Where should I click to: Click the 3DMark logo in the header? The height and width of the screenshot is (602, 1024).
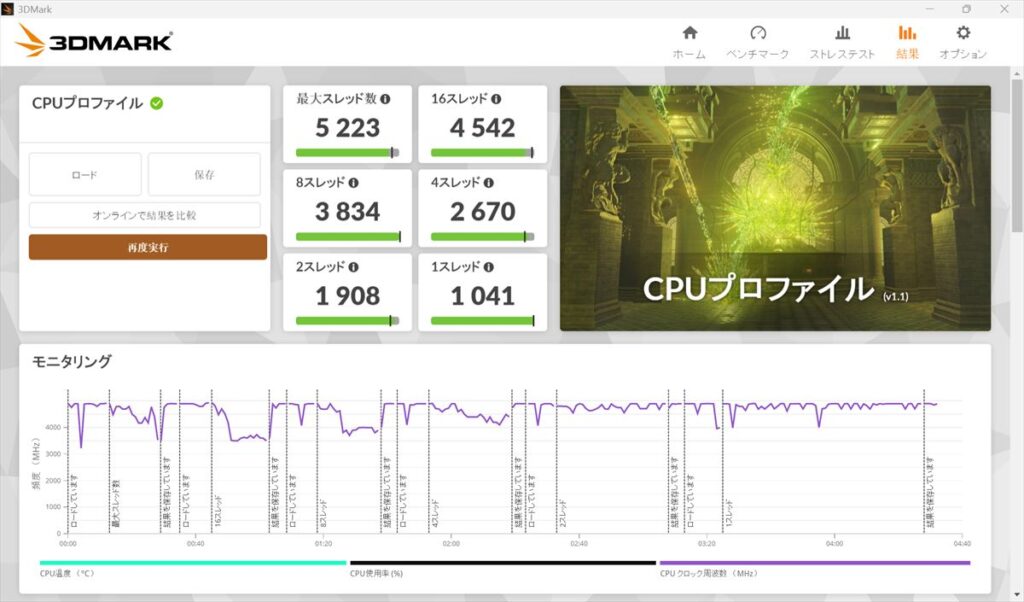[93, 41]
